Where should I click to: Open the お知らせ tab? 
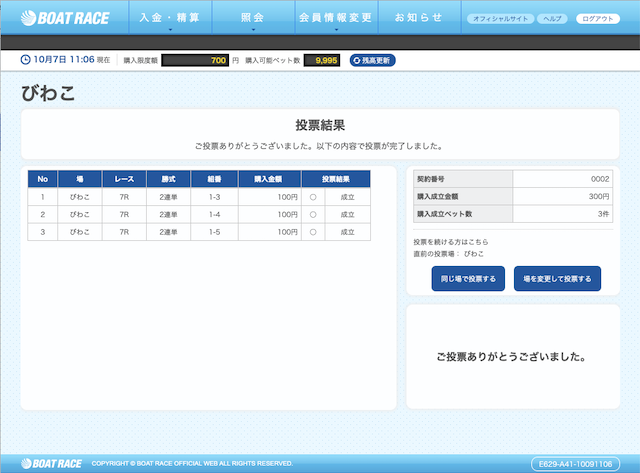click(419, 19)
